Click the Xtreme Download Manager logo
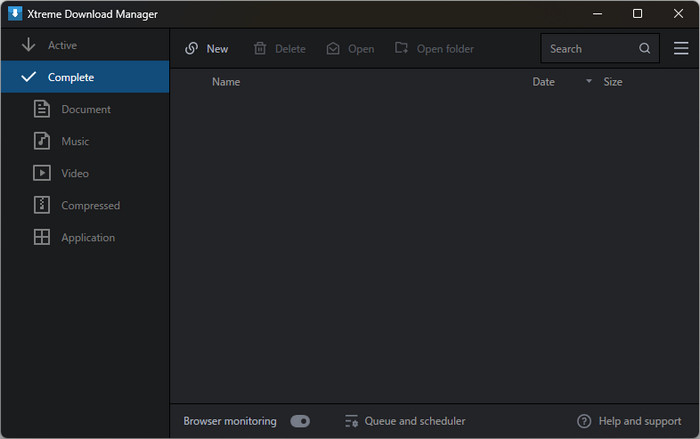Screen dimensions: 700x439 [x=15, y=13]
